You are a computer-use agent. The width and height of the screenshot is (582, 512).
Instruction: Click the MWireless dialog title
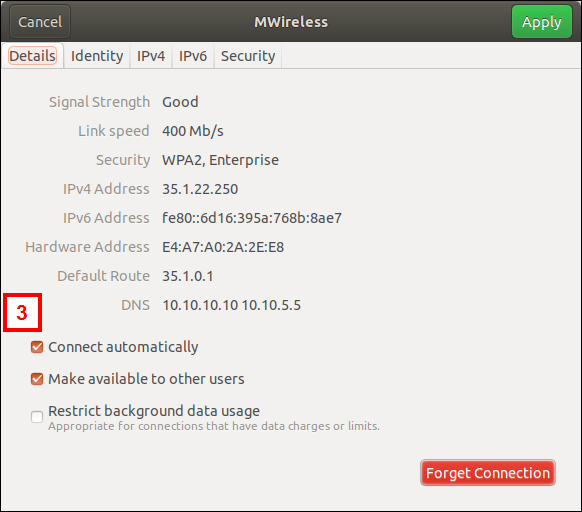click(291, 22)
